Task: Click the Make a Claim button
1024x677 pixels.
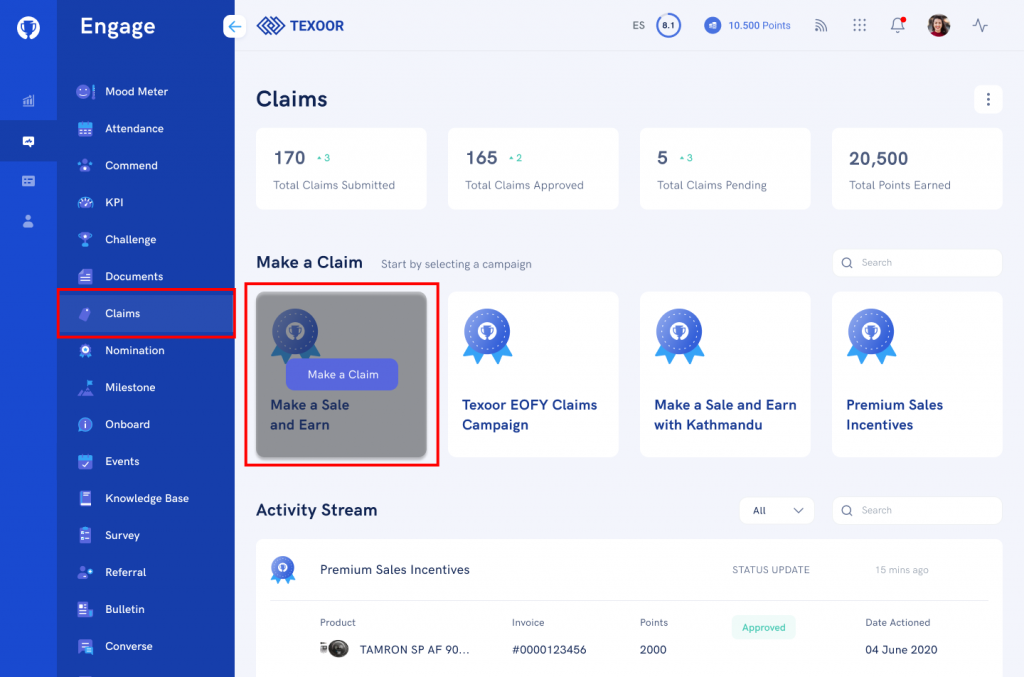Action: [342, 374]
